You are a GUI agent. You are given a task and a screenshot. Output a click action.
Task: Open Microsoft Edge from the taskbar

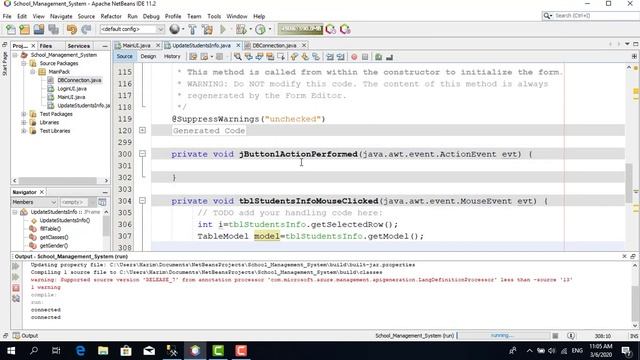point(80,351)
